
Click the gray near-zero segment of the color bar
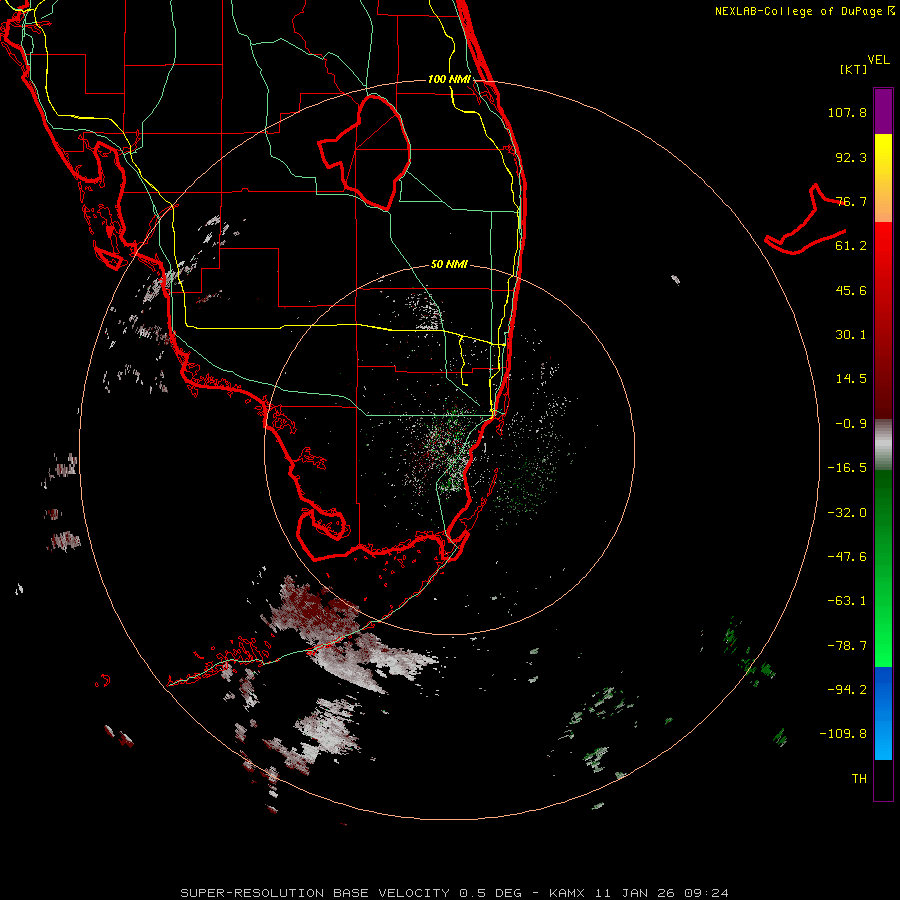coord(883,445)
